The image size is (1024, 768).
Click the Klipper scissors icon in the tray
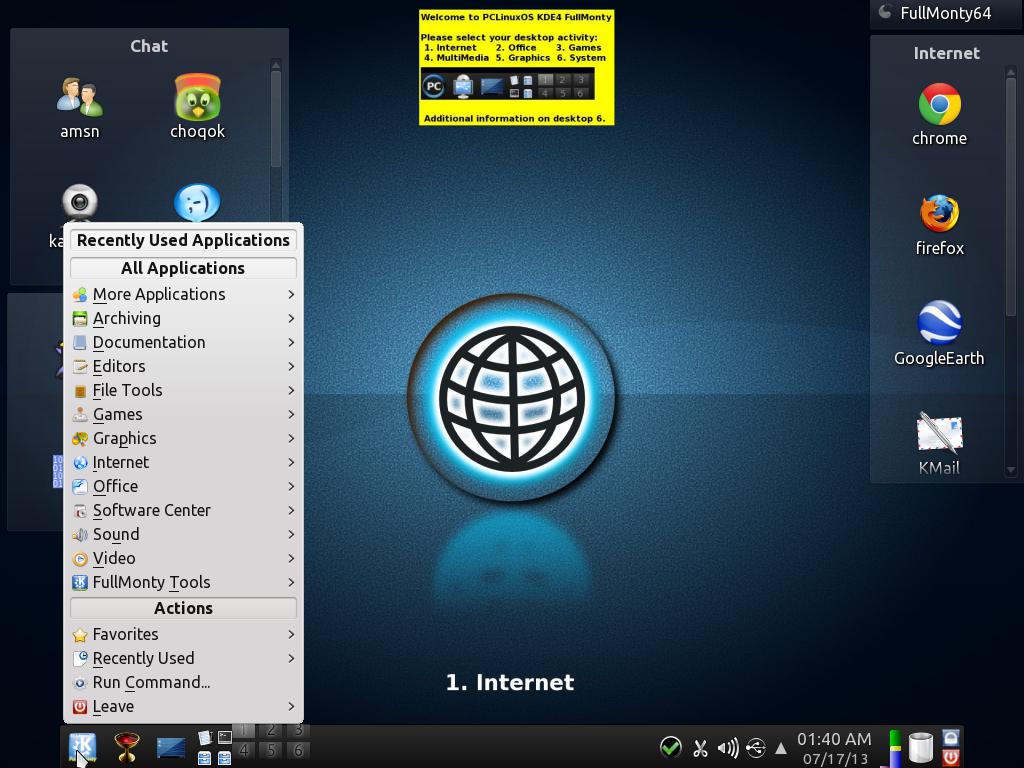[x=700, y=747]
